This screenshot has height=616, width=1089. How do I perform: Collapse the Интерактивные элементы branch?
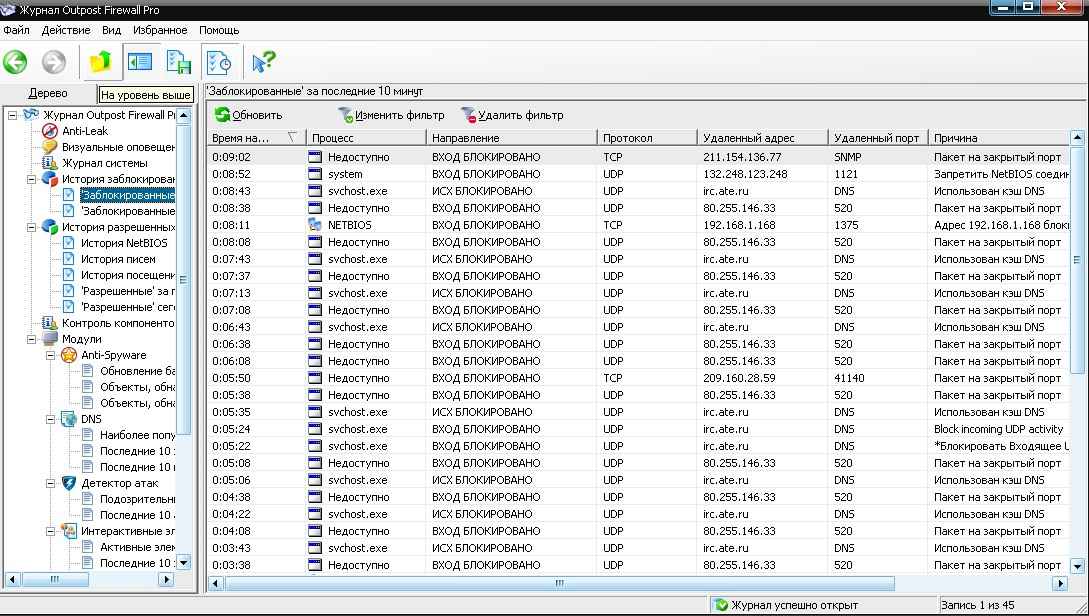[x=51, y=531]
